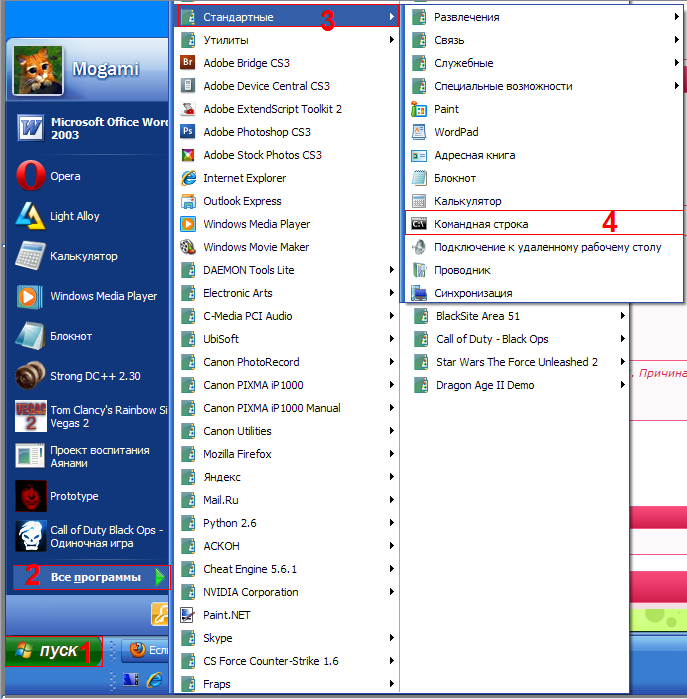Image resolution: width=687 pixels, height=699 pixels.
Task: Click Командная строка icon
Action: pos(419,224)
